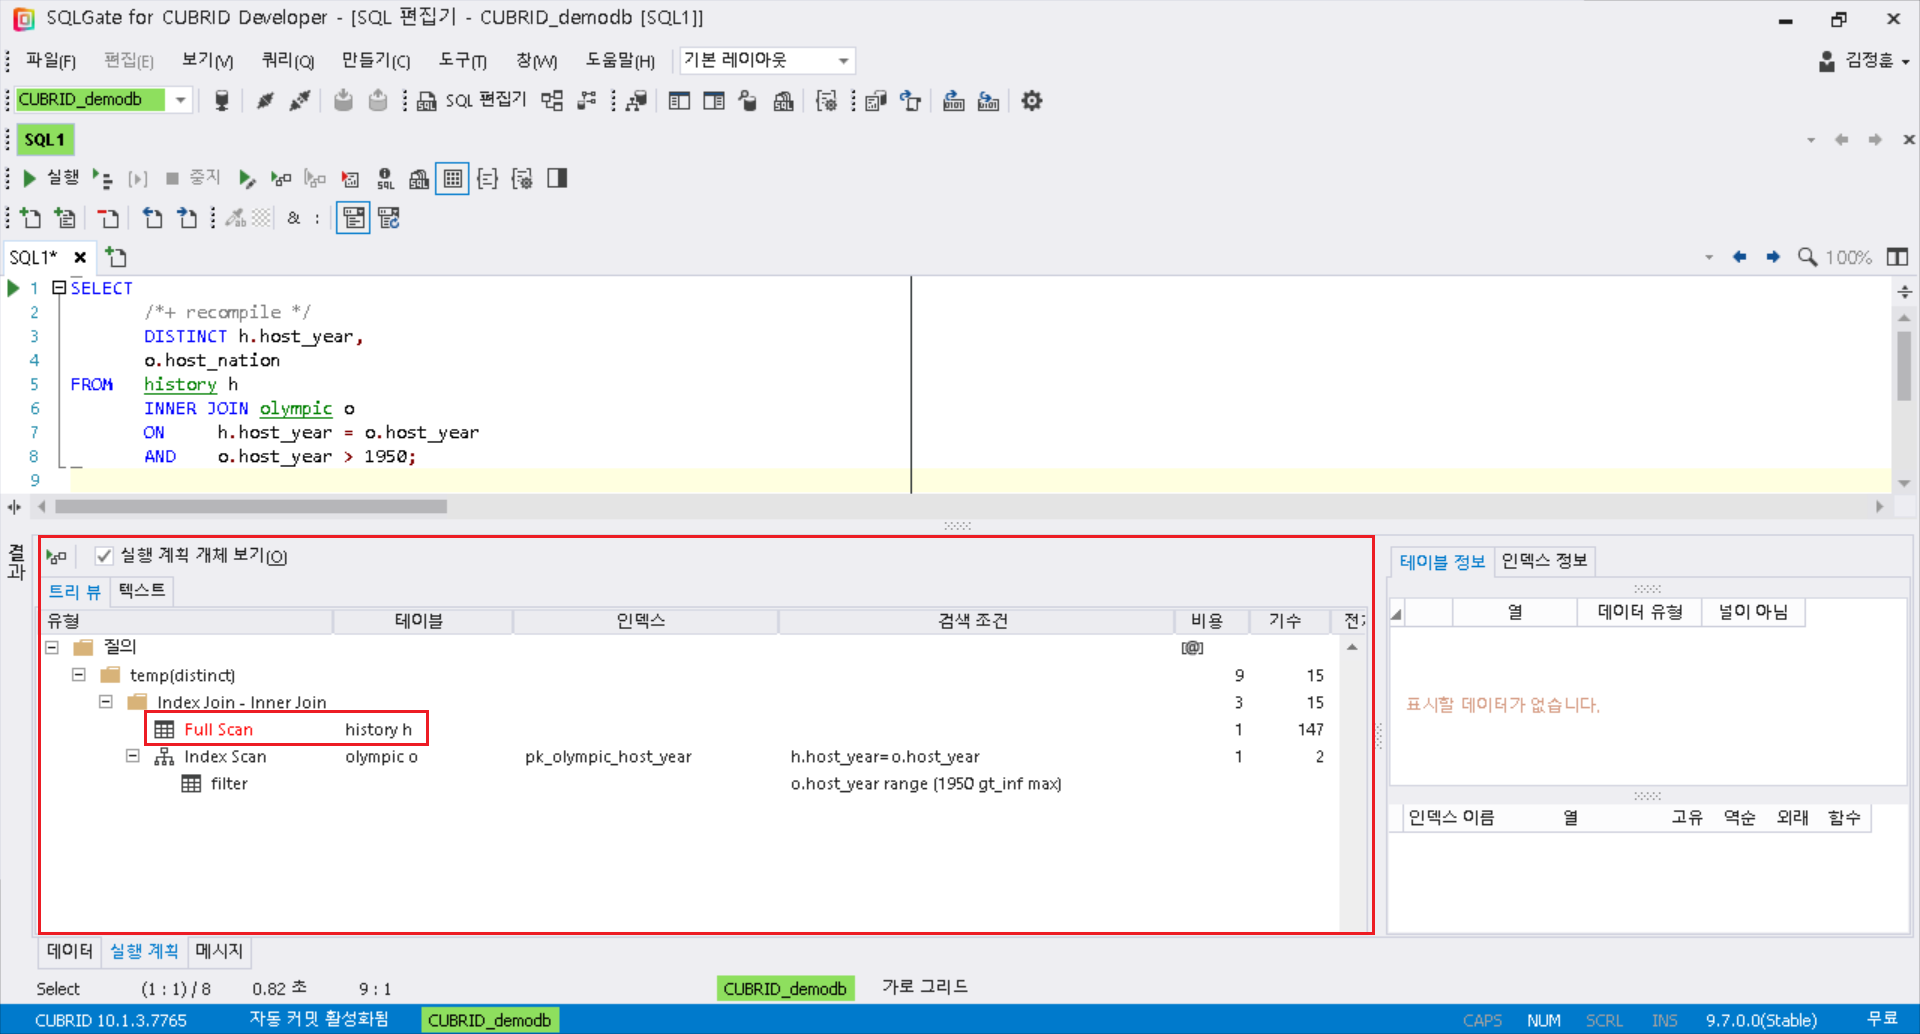Open the 쿼리 menu
The image size is (1920, 1034).
click(287, 61)
